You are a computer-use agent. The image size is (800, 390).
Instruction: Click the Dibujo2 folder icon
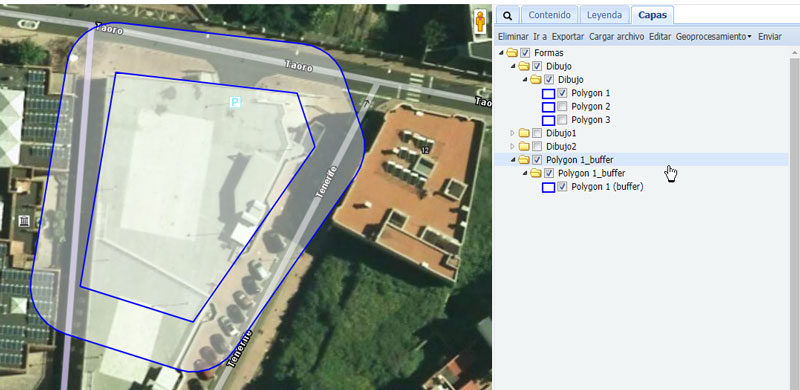(x=524, y=147)
